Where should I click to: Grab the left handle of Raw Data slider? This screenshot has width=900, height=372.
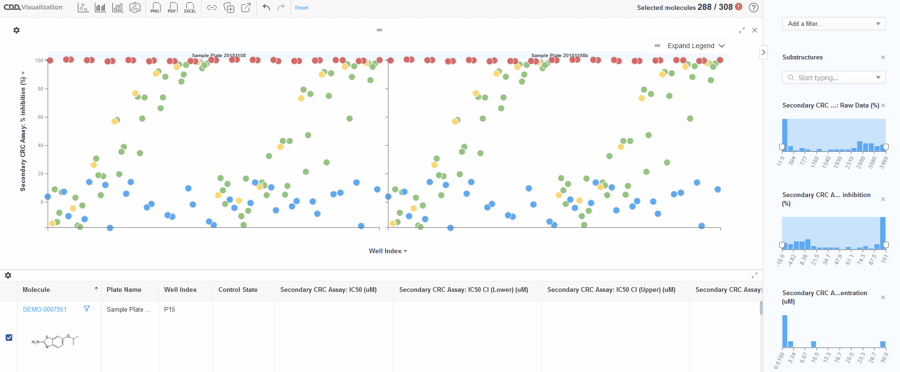pos(782,146)
